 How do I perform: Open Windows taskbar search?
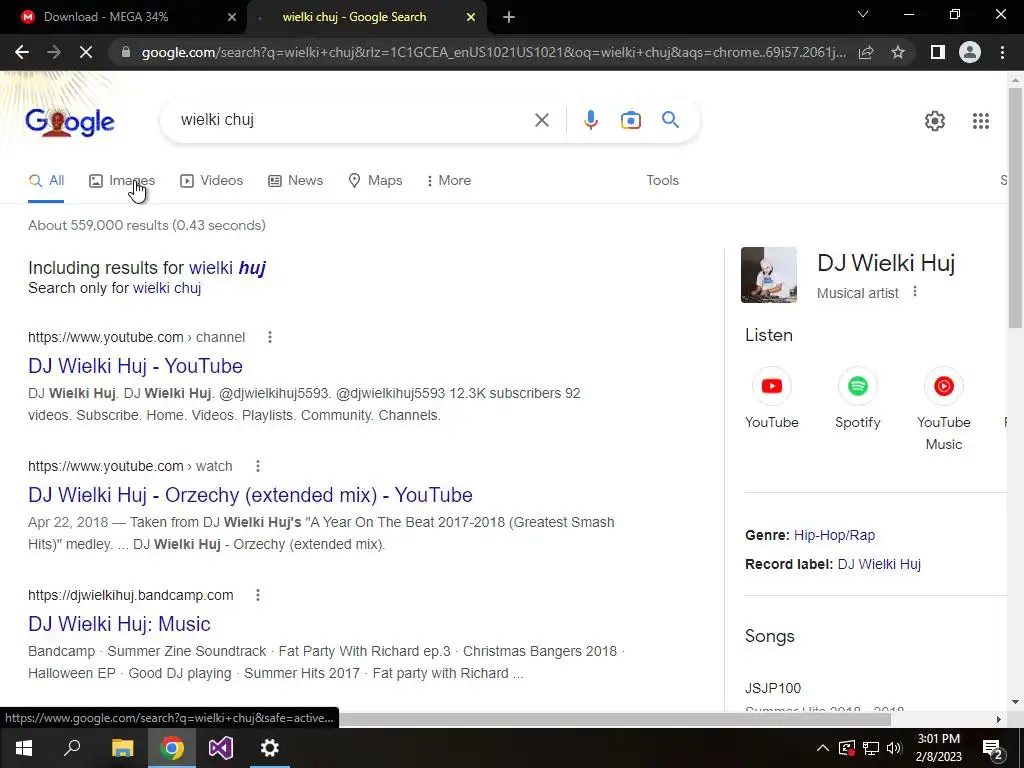point(72,748)
